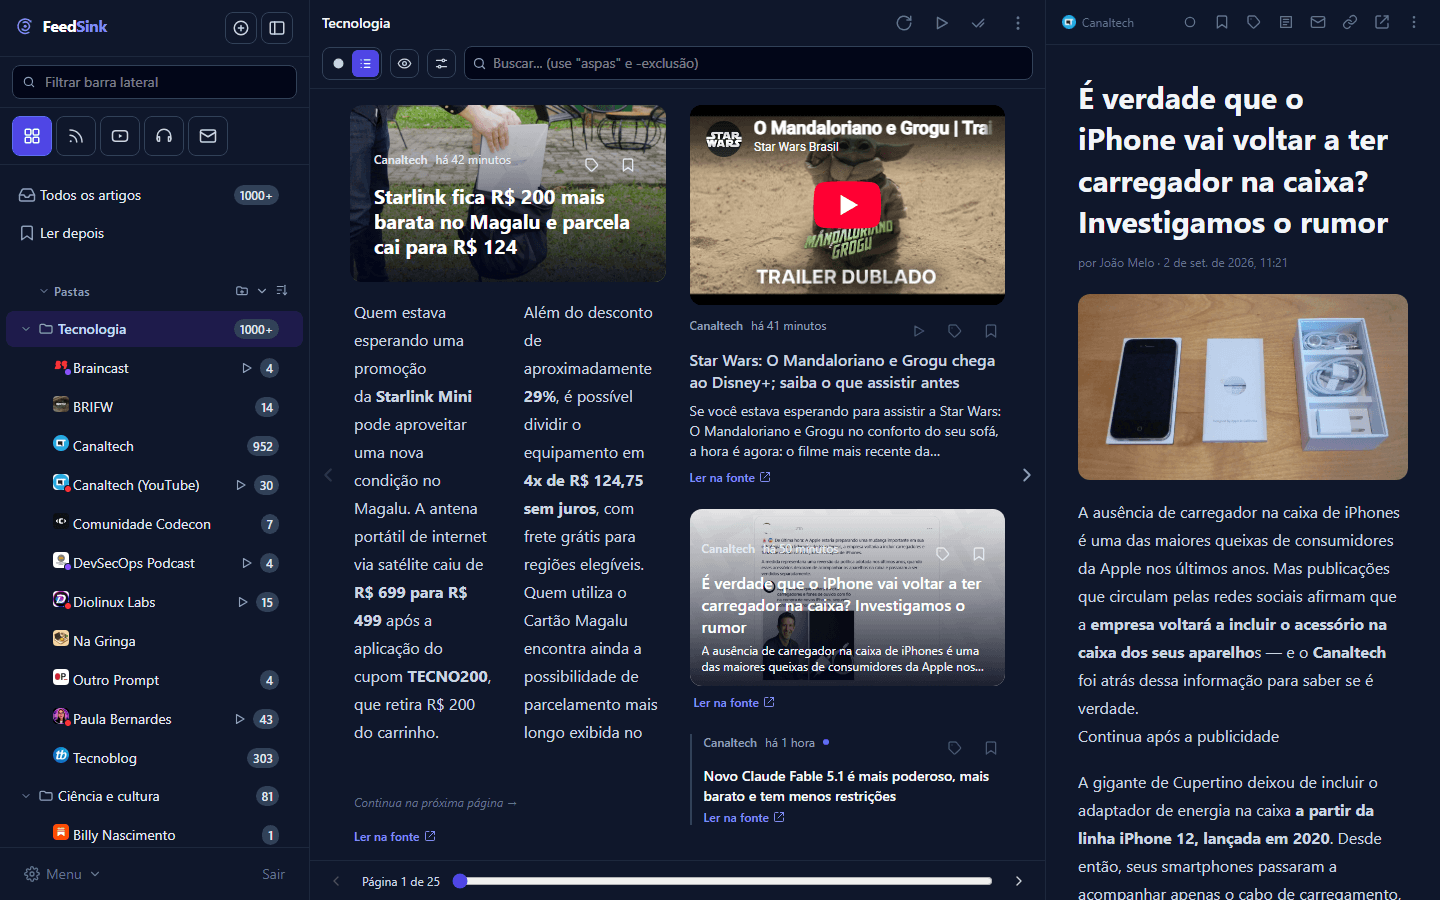The width and height of the screenshot is (1440, 900).
Task: Play the Paula Bernardes feed
Action: 240,719
